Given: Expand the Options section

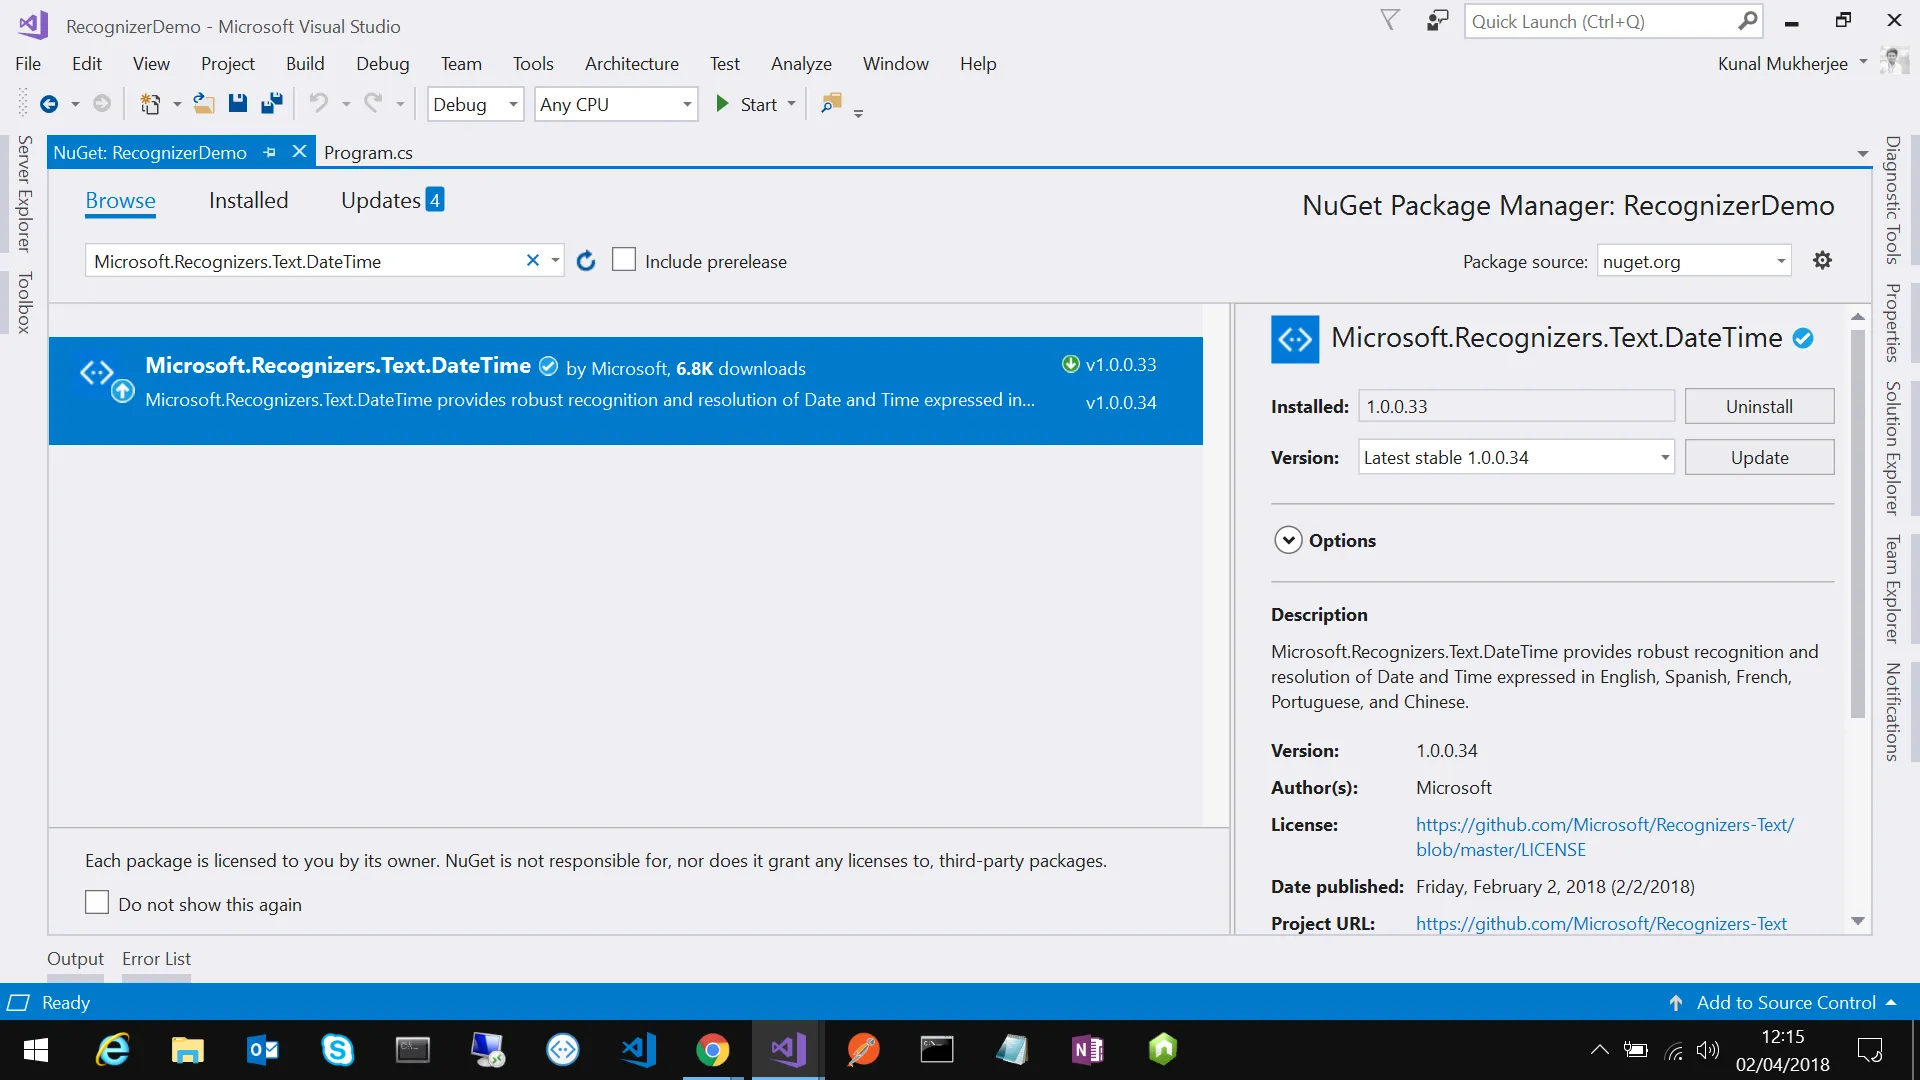Looking at the screenshot, I should click(1288, 540).
